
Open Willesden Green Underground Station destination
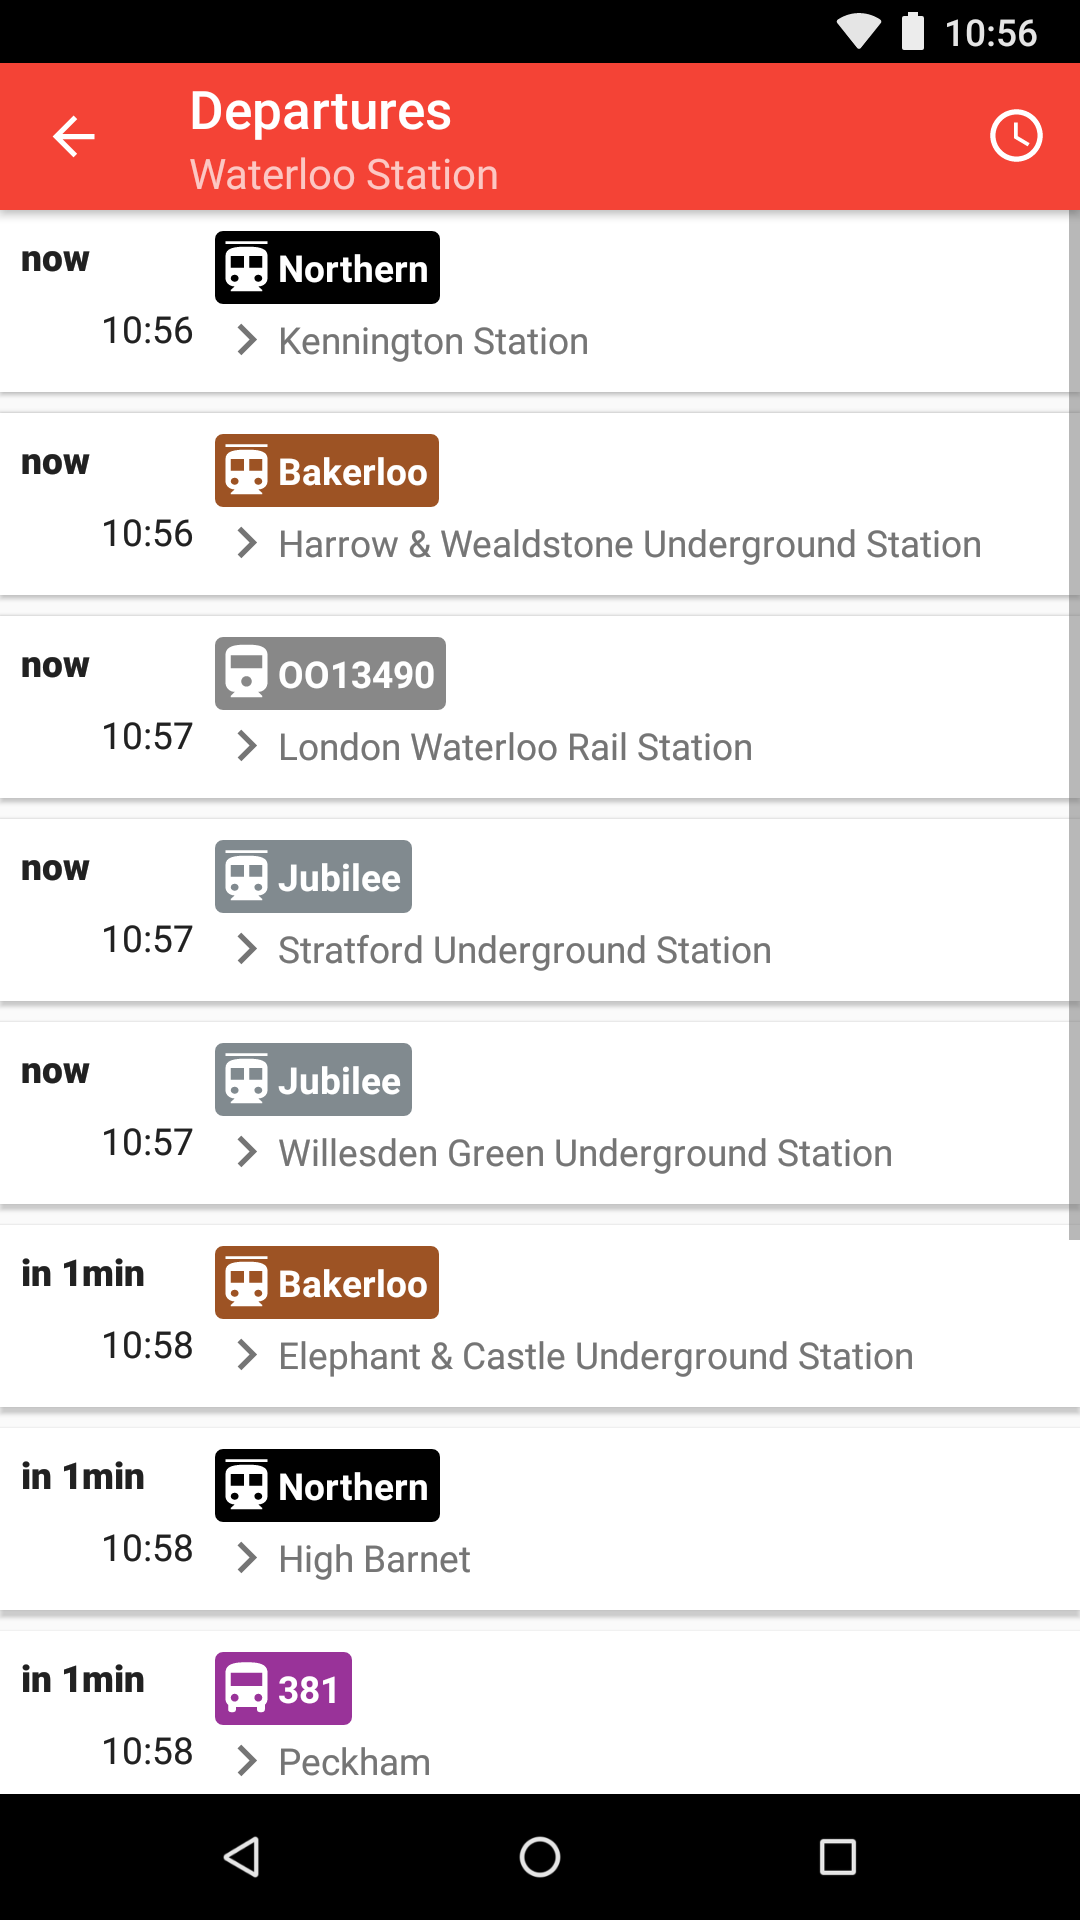tap(585, 1153)
